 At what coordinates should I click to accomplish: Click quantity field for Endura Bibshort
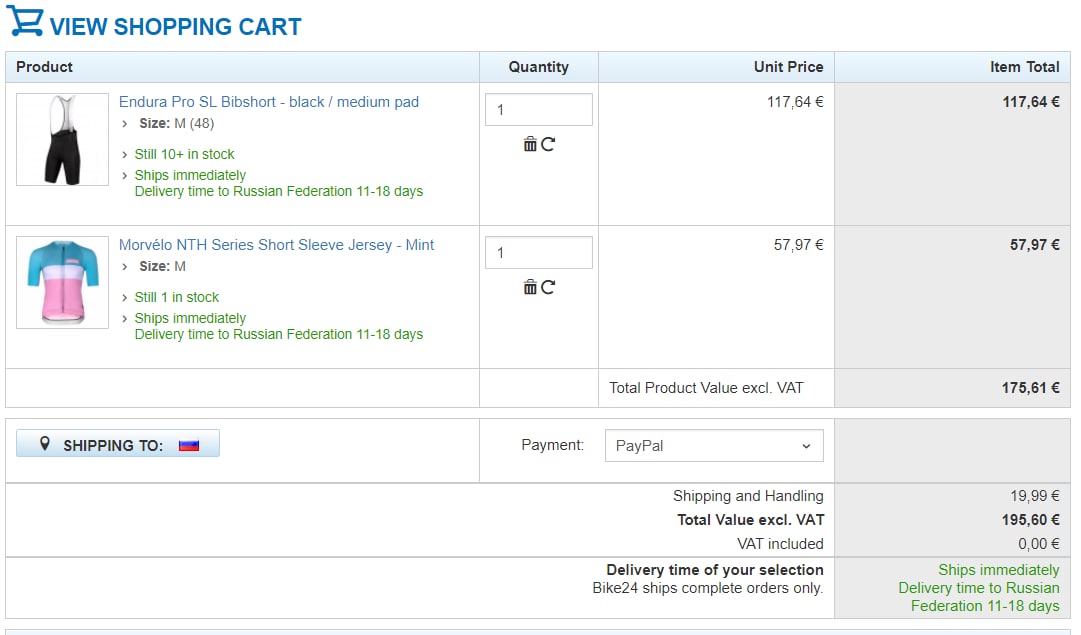click(538, 110)
